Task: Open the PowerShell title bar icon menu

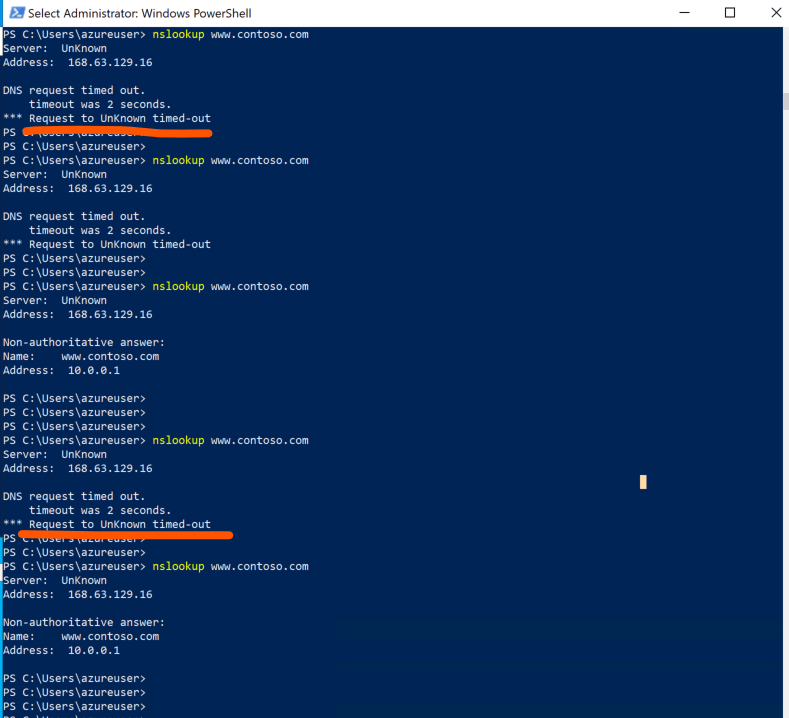Action: coord(17,13)
